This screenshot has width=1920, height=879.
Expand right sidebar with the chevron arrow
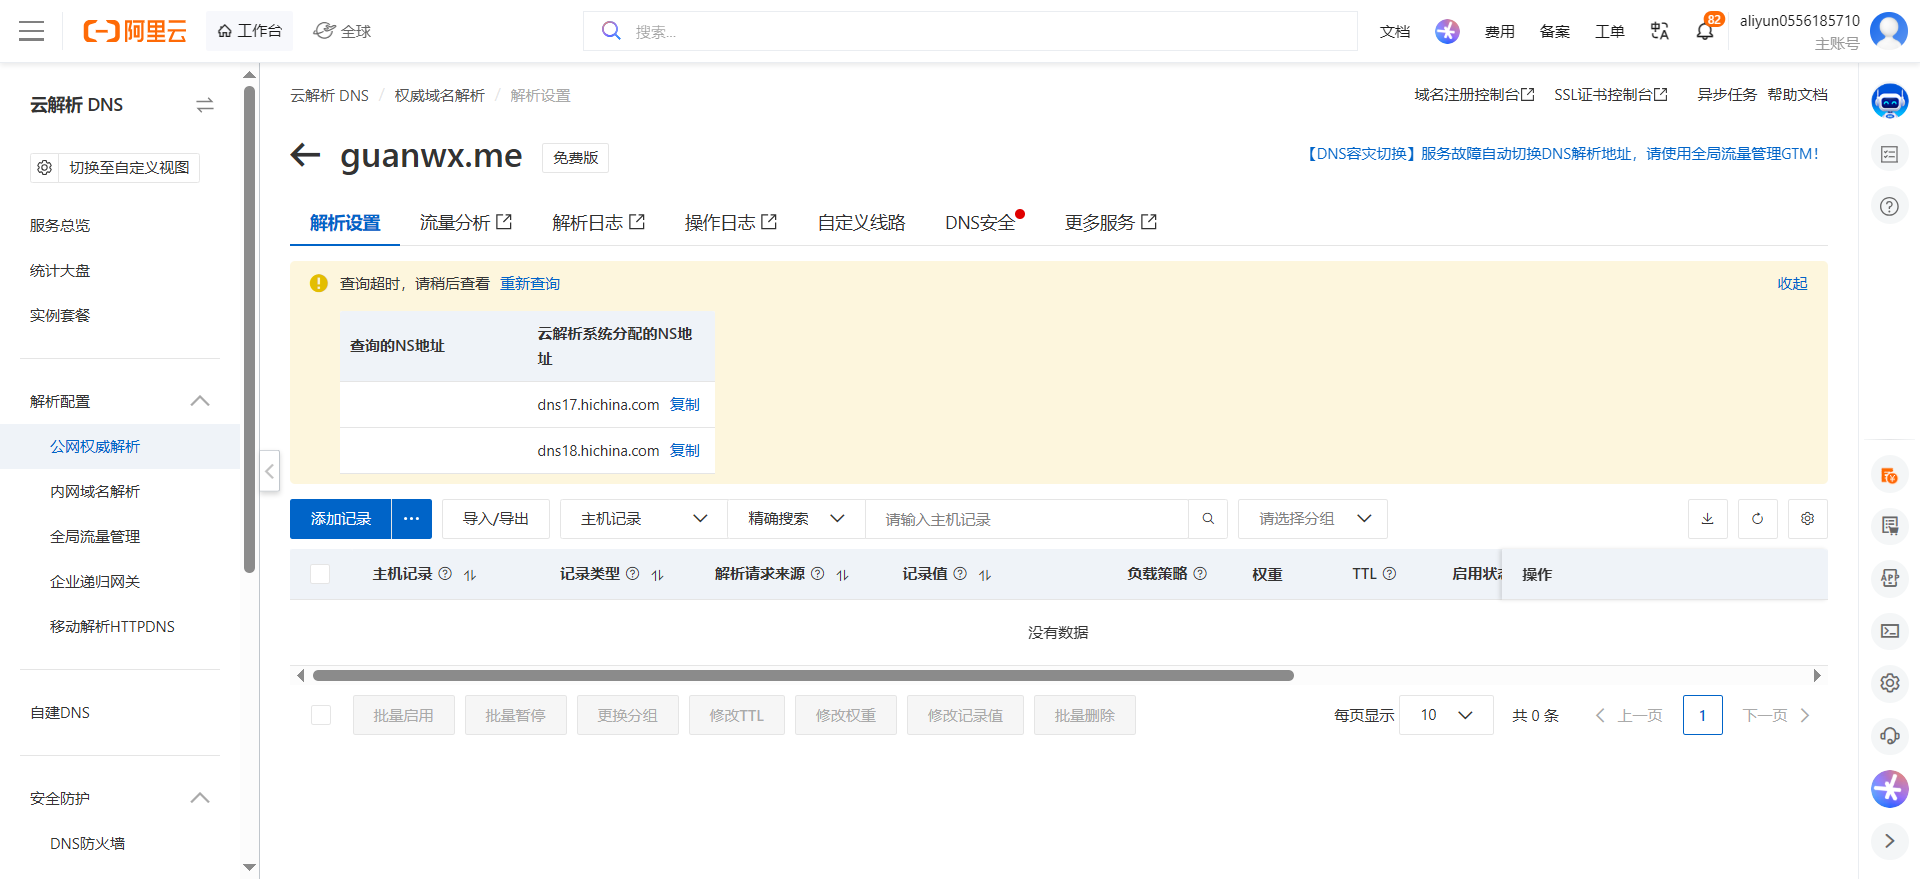tap(1889, 841)
